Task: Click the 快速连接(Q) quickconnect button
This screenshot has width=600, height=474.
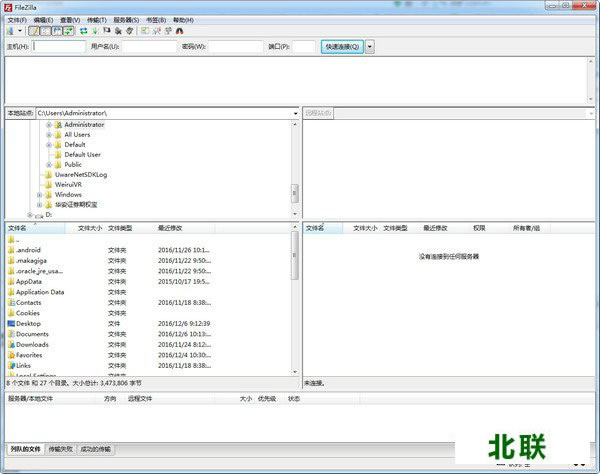Action: pyautogui.click(x=342, y=47)
